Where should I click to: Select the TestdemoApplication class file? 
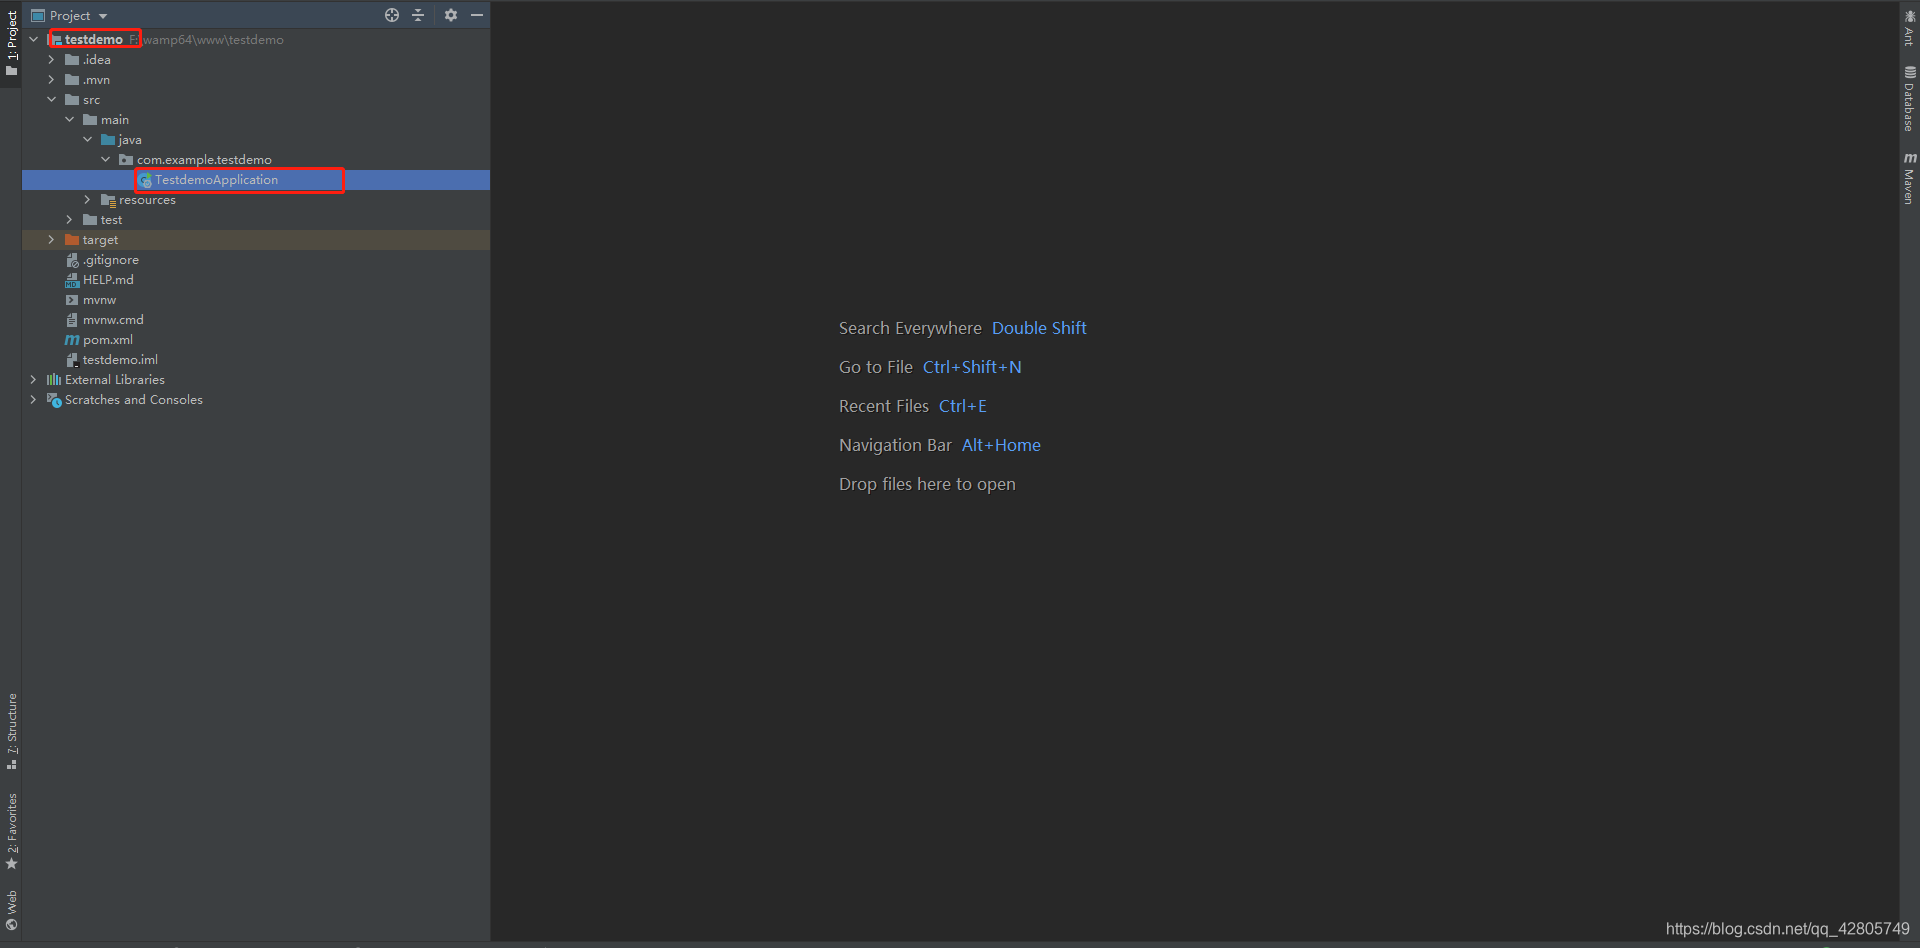point(256,179)
